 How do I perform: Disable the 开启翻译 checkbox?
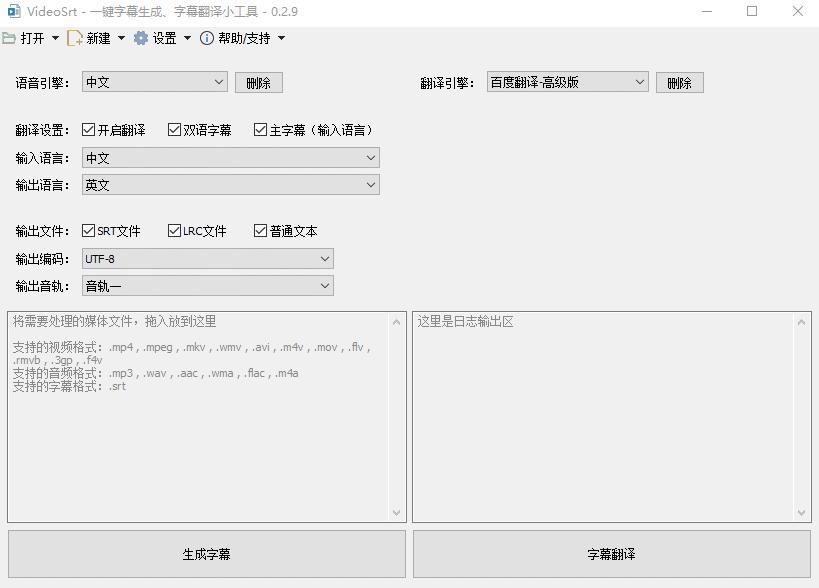89,129
